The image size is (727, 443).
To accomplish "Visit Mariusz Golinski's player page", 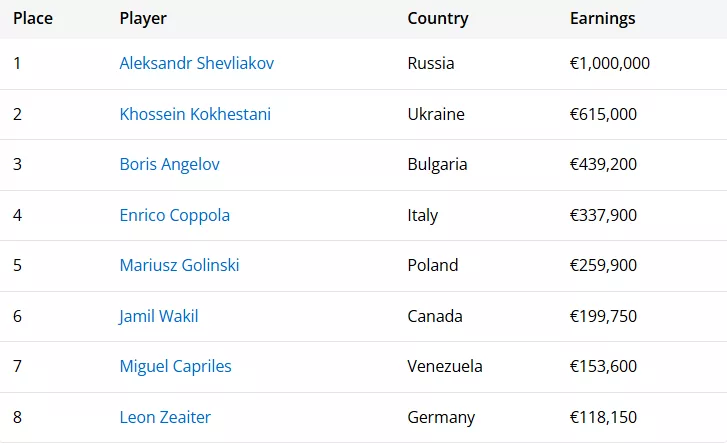I will pyautogui.click(x=179, y=265).
